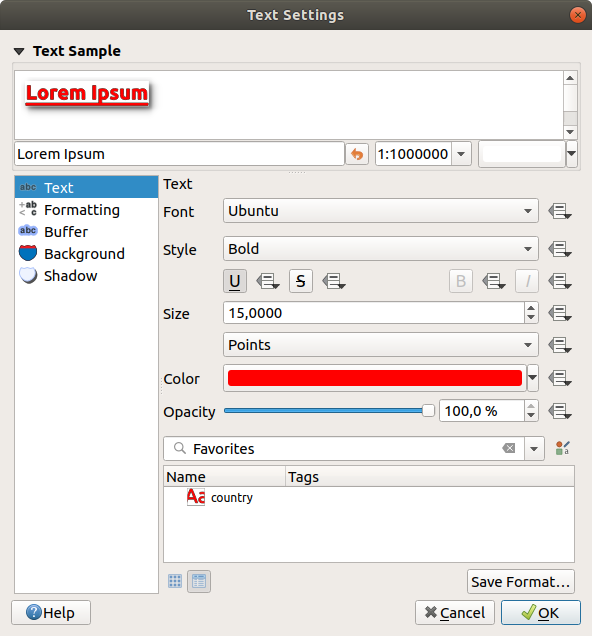The image size is (592, 636).
Task: Click the data-defined override icon for Font
Action: 560,211
